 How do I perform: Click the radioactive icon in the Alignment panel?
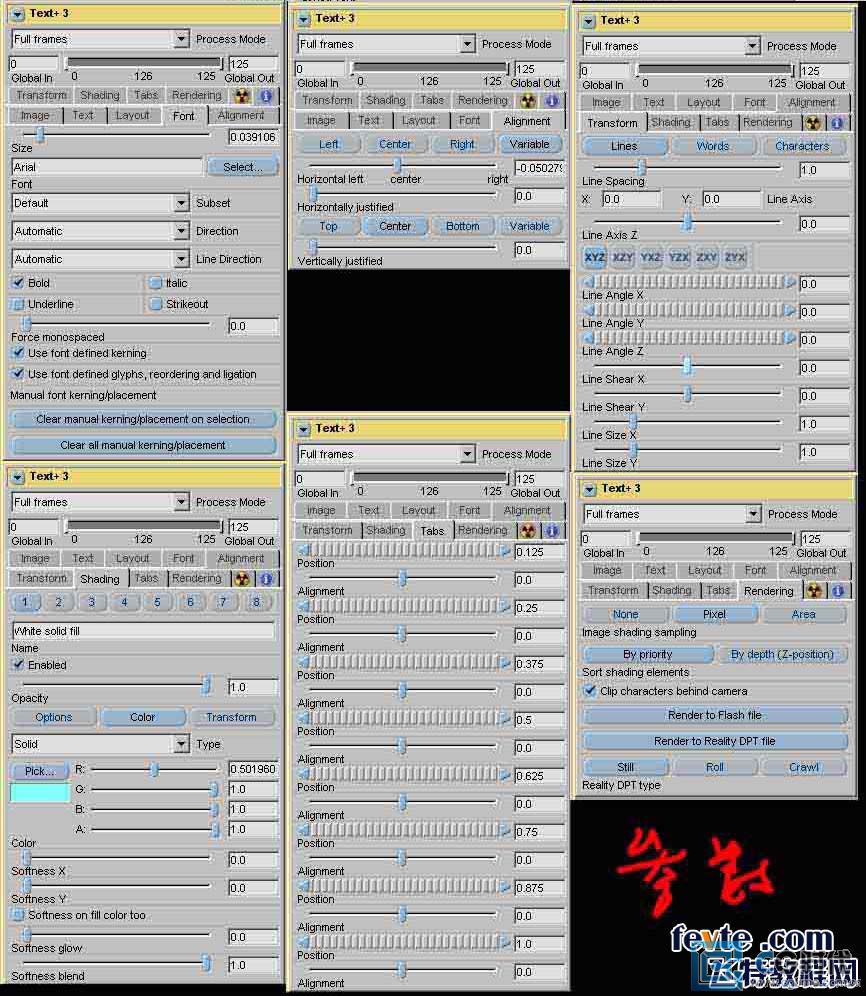click(x=527, y=100)
